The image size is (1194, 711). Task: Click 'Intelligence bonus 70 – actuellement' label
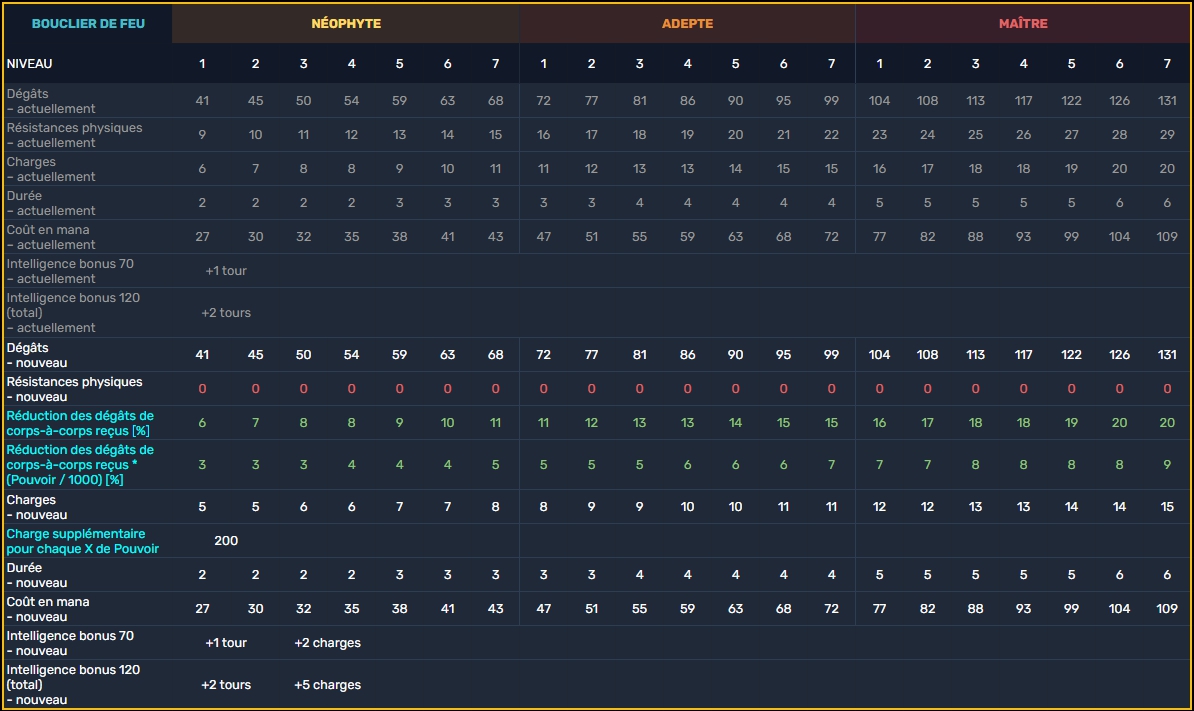pos(70,271)
